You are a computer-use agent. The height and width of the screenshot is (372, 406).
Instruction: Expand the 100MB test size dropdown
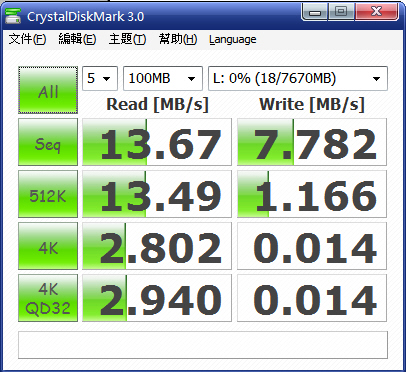[163, 79]
